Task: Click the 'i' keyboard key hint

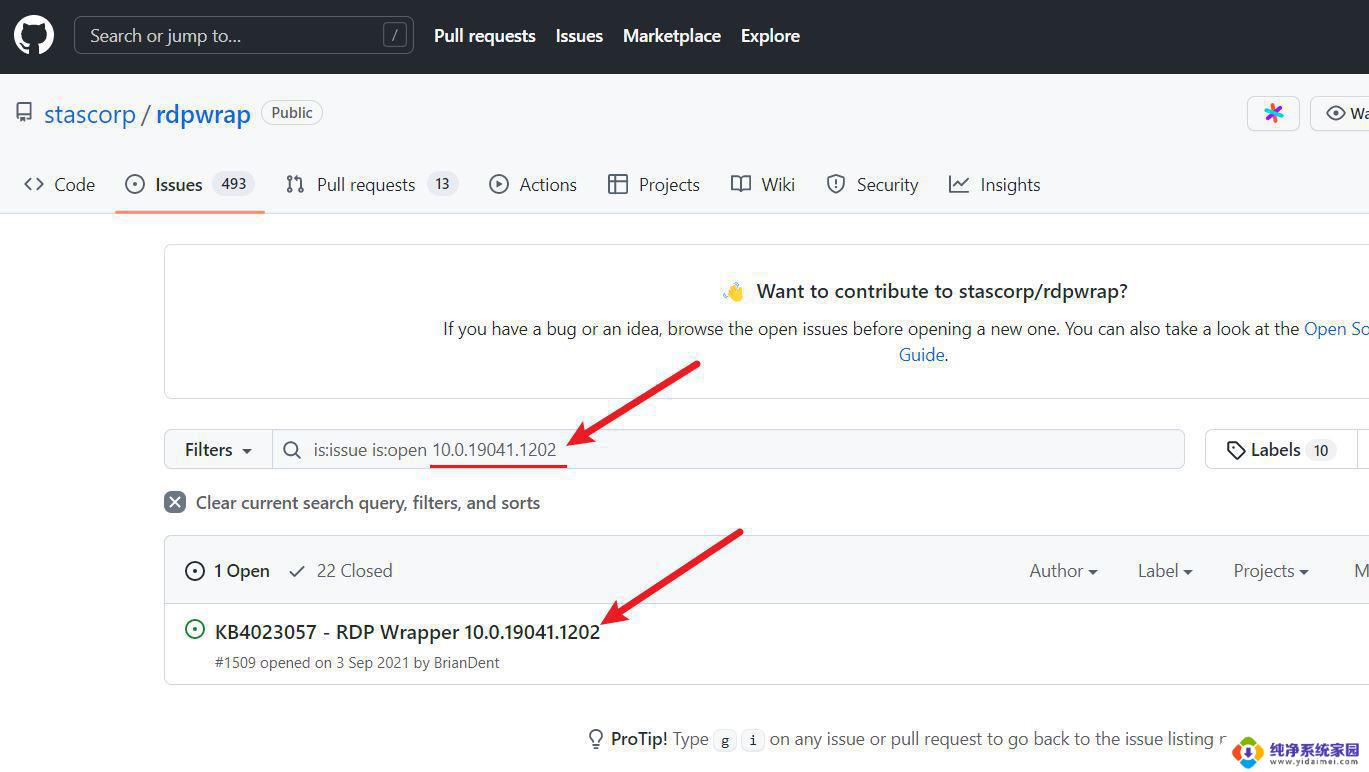Action: (x=752, y=741)
